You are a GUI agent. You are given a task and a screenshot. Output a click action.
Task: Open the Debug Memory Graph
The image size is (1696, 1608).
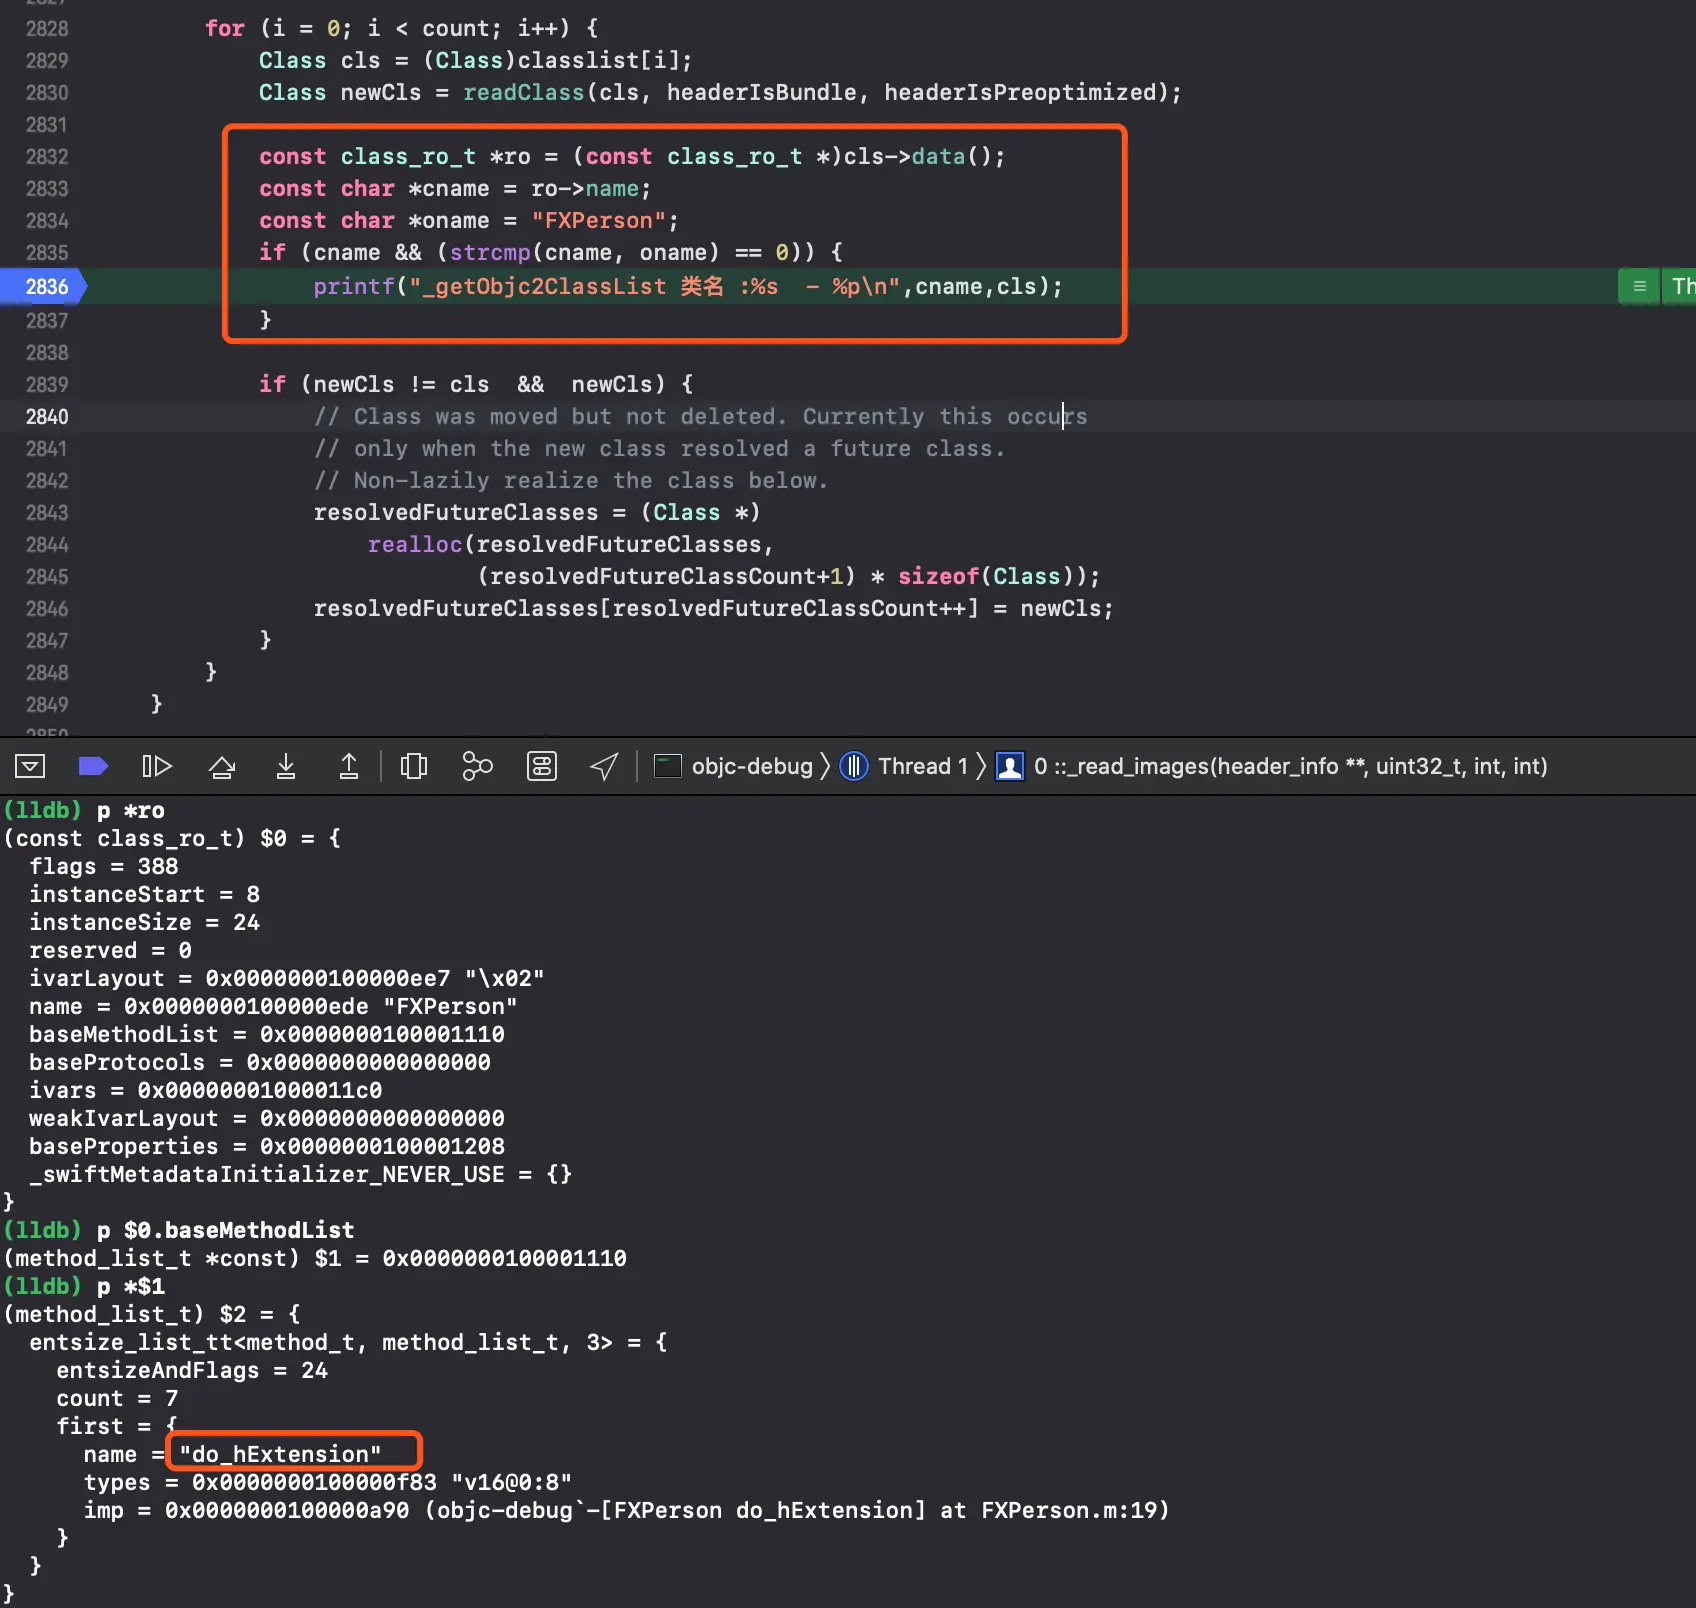(x=478, y=766)
